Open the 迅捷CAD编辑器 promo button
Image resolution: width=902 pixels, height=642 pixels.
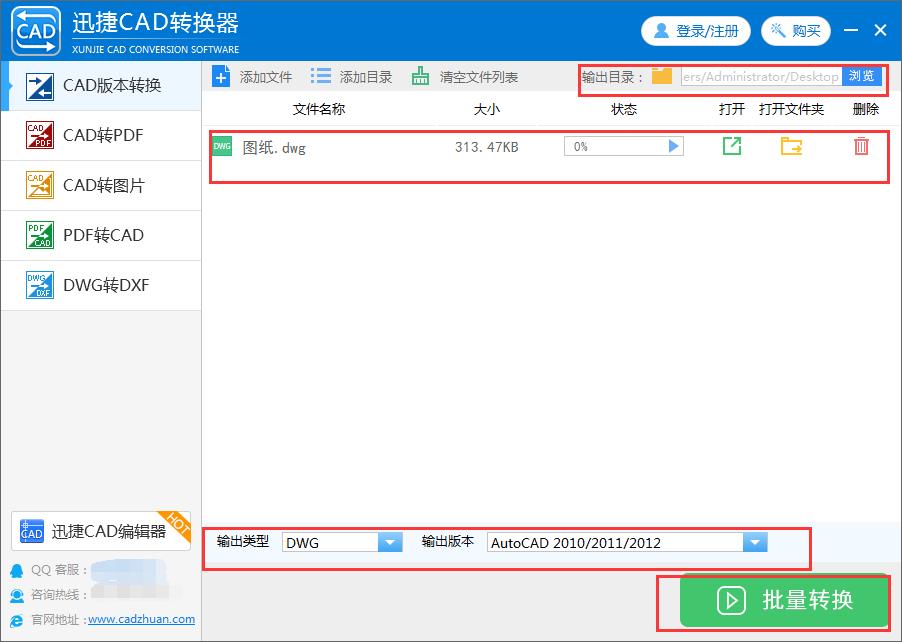[100, 533]
